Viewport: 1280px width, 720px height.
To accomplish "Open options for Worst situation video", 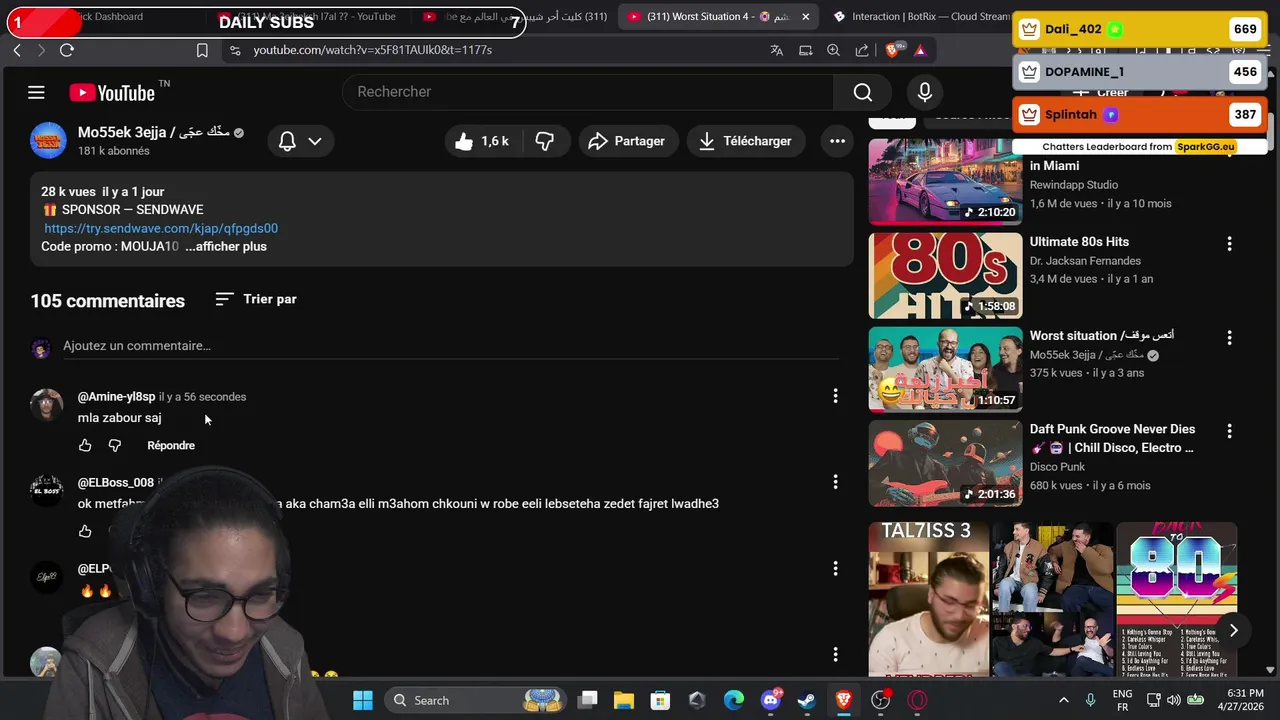I will pyautogui.click(x=1229, y=338).
